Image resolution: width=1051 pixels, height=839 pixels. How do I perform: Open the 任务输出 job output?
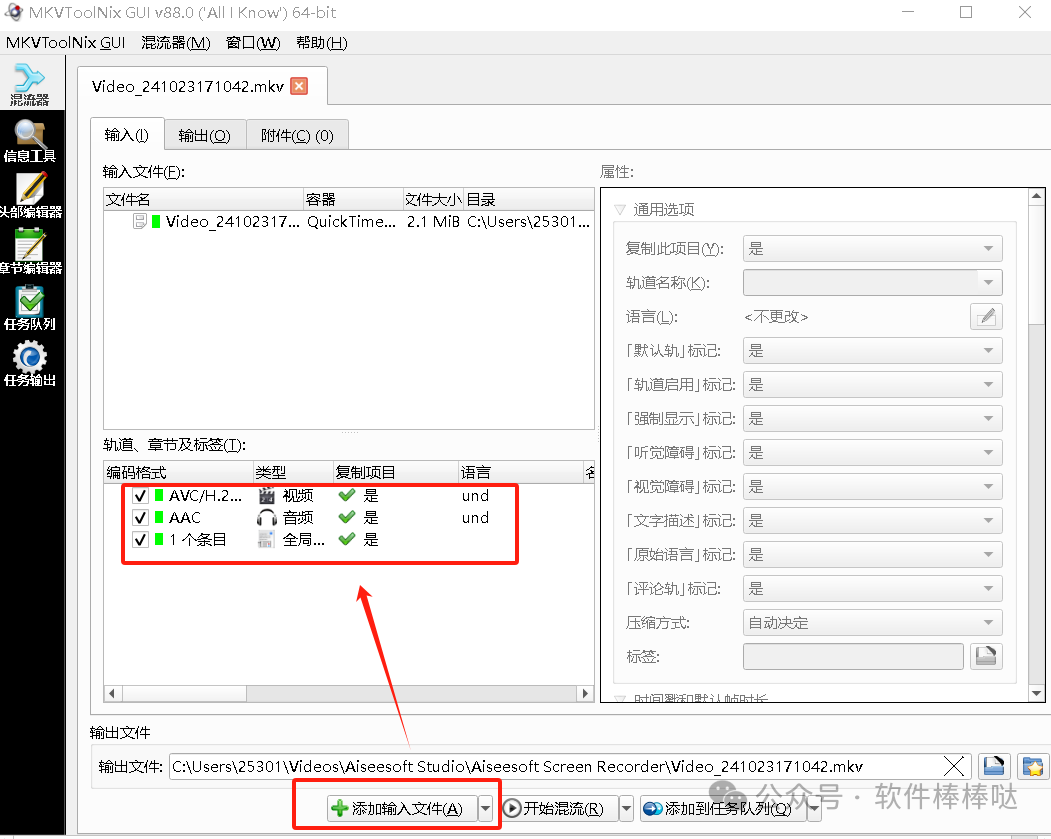coord(30,364)
